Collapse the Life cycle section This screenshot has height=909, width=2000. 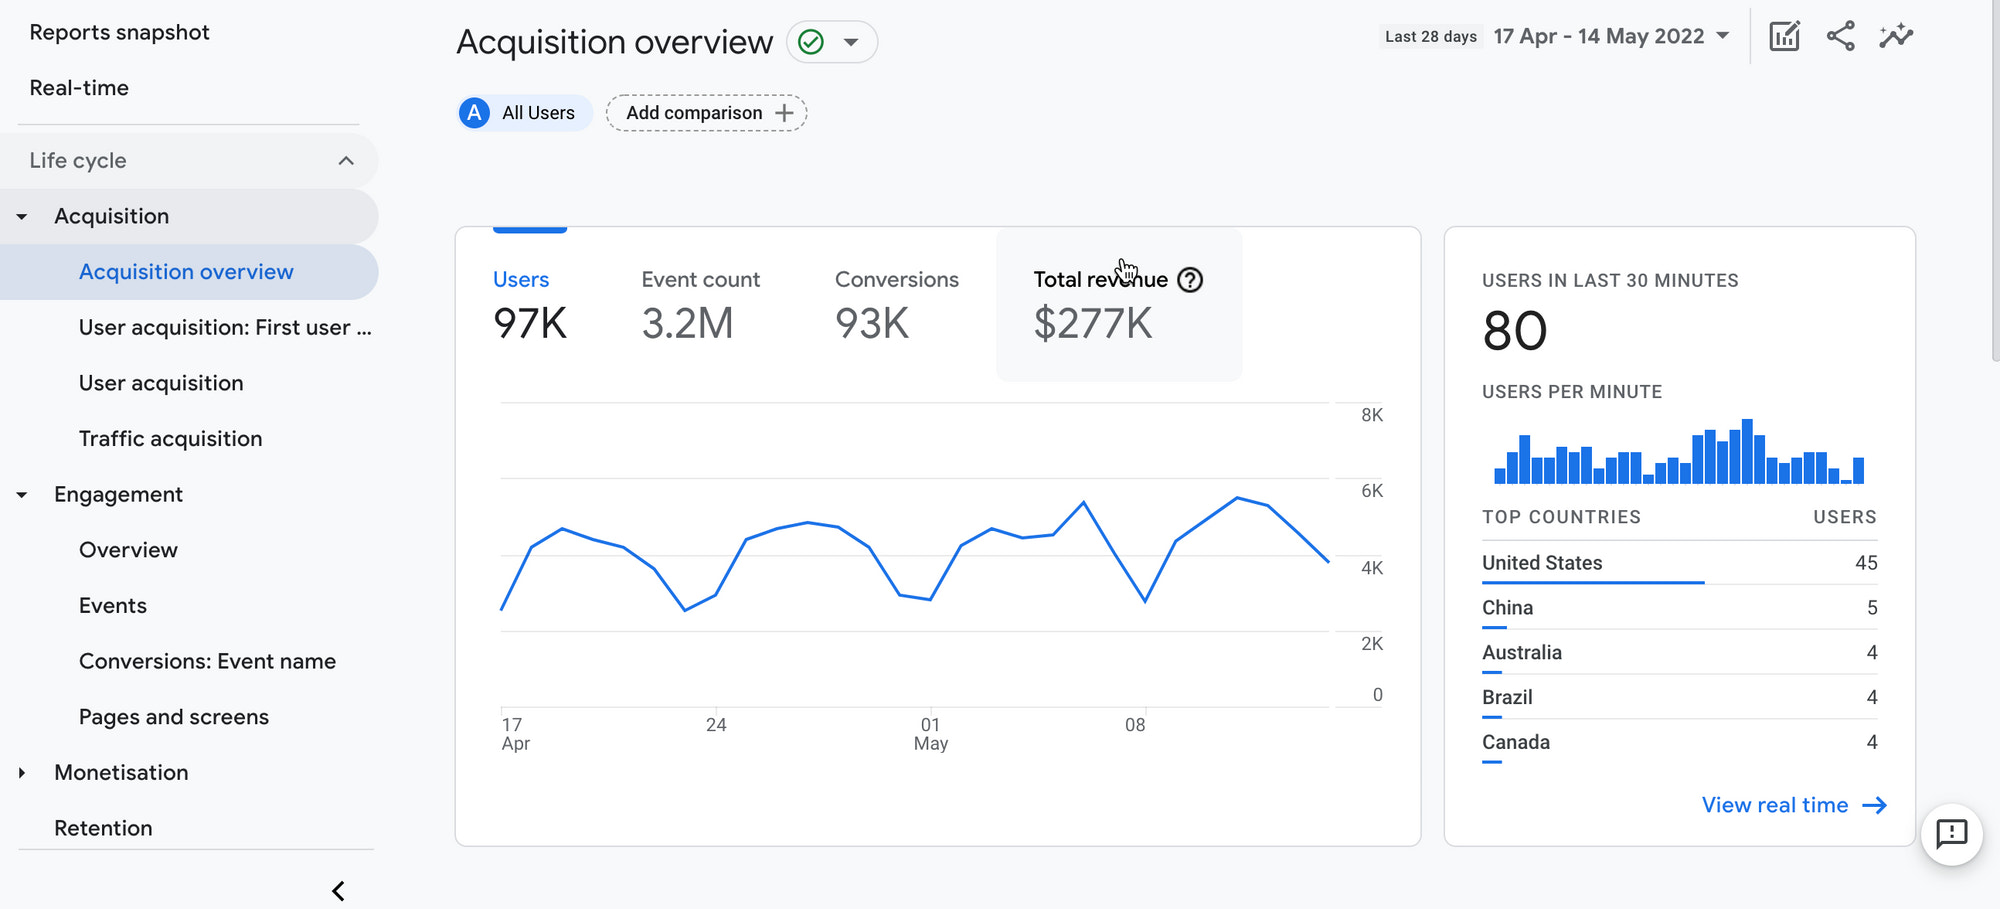coord(346,161)
